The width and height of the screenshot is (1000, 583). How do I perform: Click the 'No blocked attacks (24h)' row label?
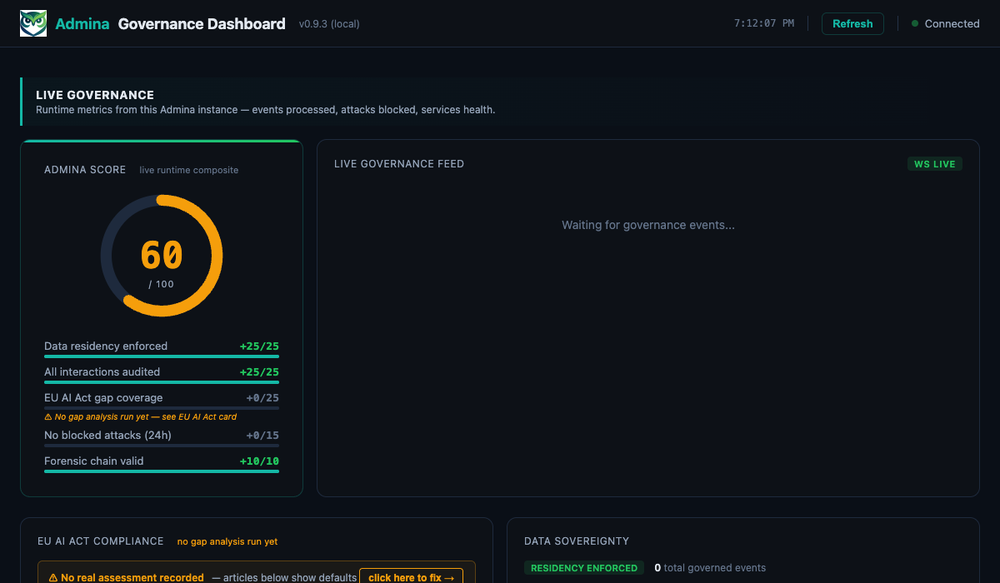tap(108, 435)
